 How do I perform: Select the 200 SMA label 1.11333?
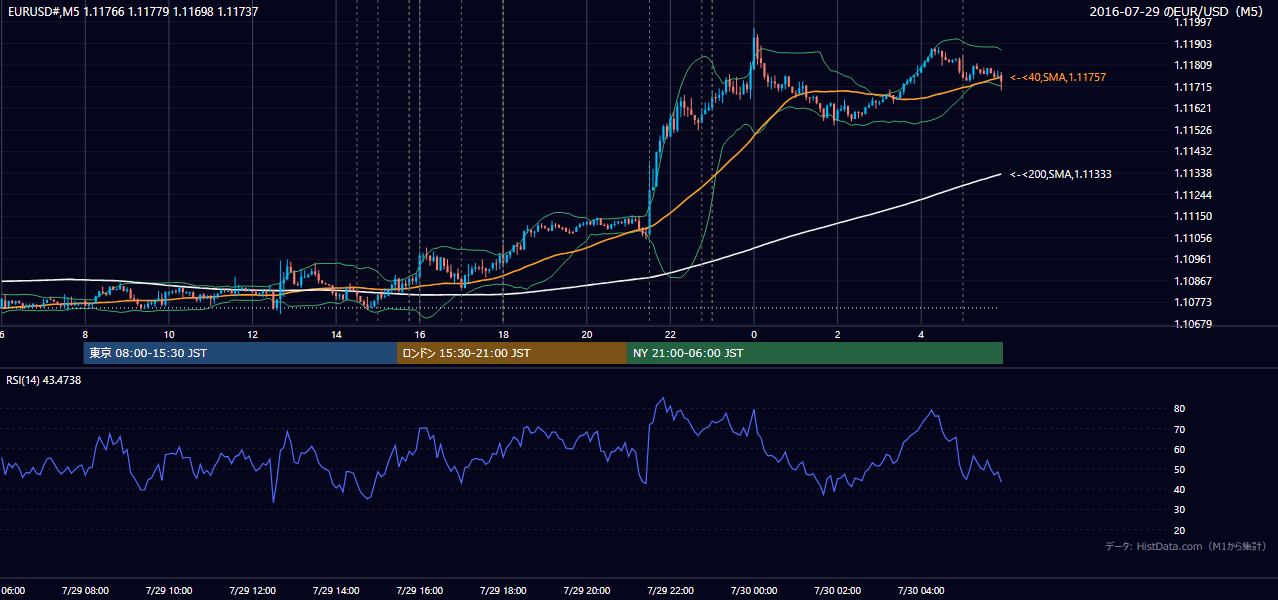pos(1061,174)
